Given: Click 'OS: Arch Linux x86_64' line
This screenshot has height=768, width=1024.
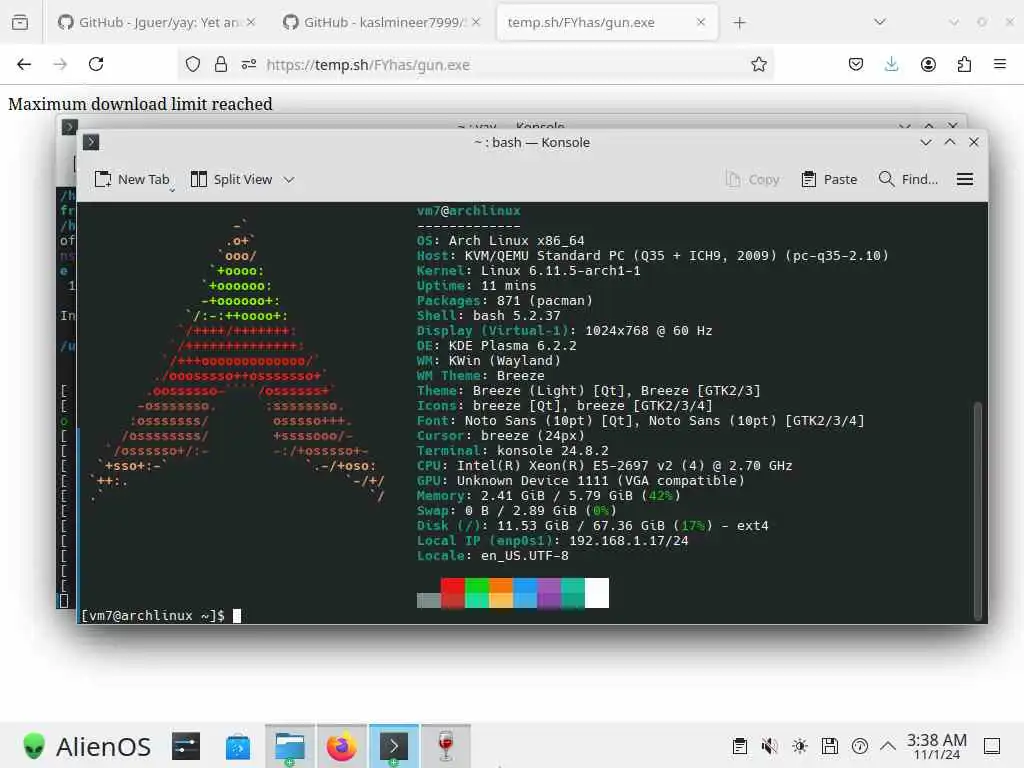Looking at the screenshot, I should click(x=500, y=241).
